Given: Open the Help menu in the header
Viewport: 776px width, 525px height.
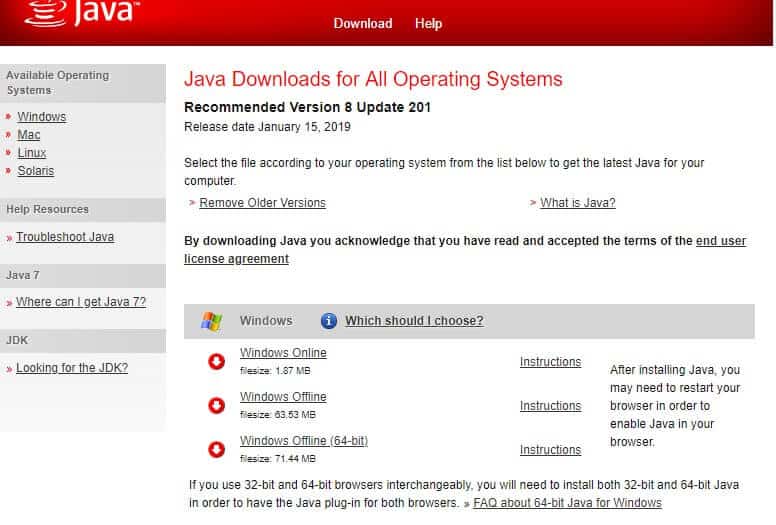Looking at the screenshot, I should click(429, 23).
